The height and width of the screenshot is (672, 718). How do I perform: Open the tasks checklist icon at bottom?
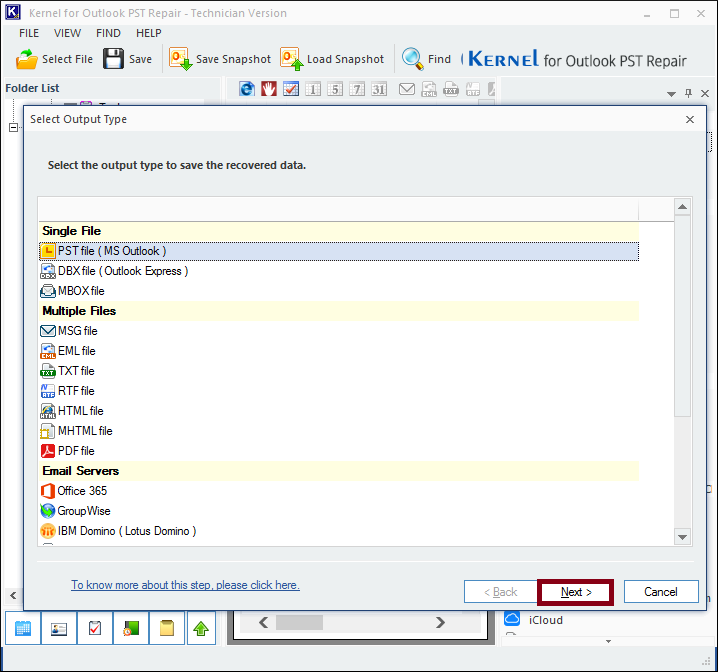pos(95,629)
